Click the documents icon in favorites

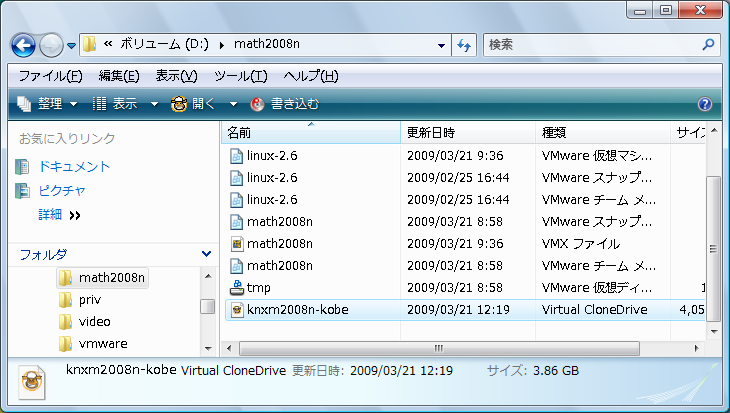22,167
